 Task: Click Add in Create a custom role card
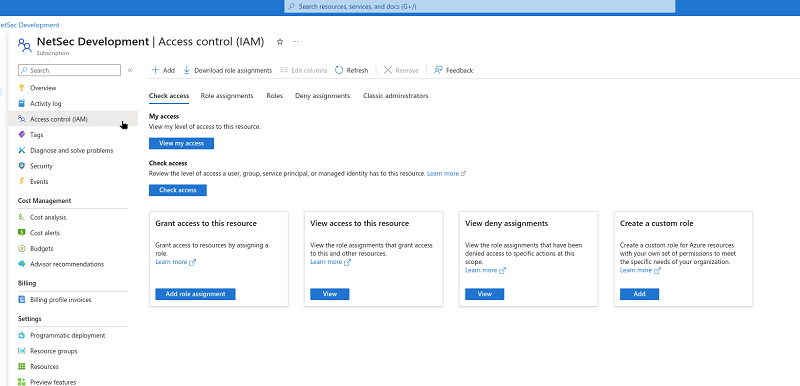pyautogui.click(x=639, y=294)
